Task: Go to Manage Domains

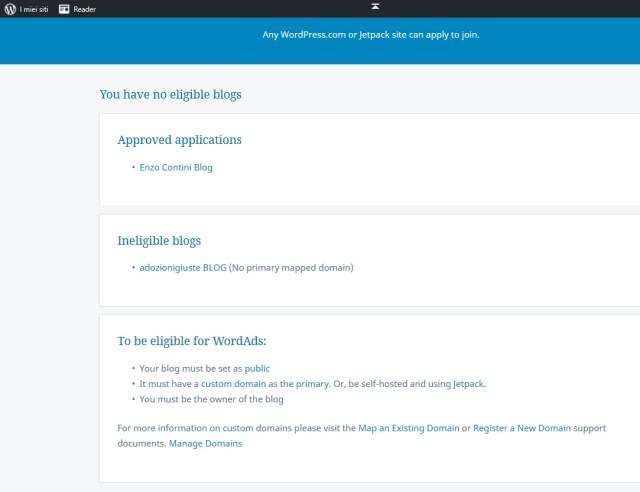Action: click(205, 443)
